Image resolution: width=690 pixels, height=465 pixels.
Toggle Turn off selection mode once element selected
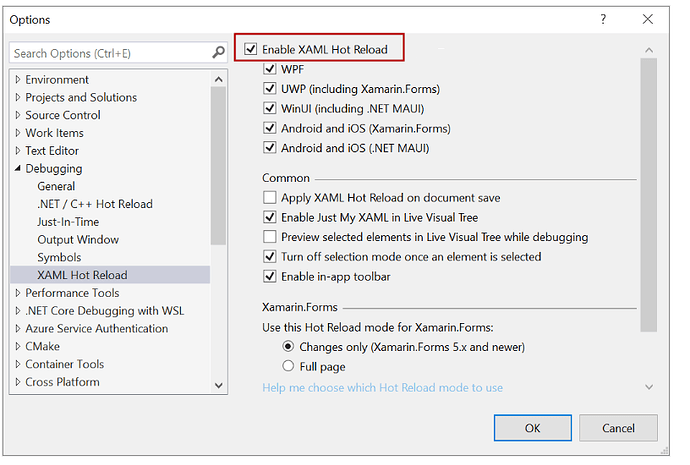[x=269, y=256]
